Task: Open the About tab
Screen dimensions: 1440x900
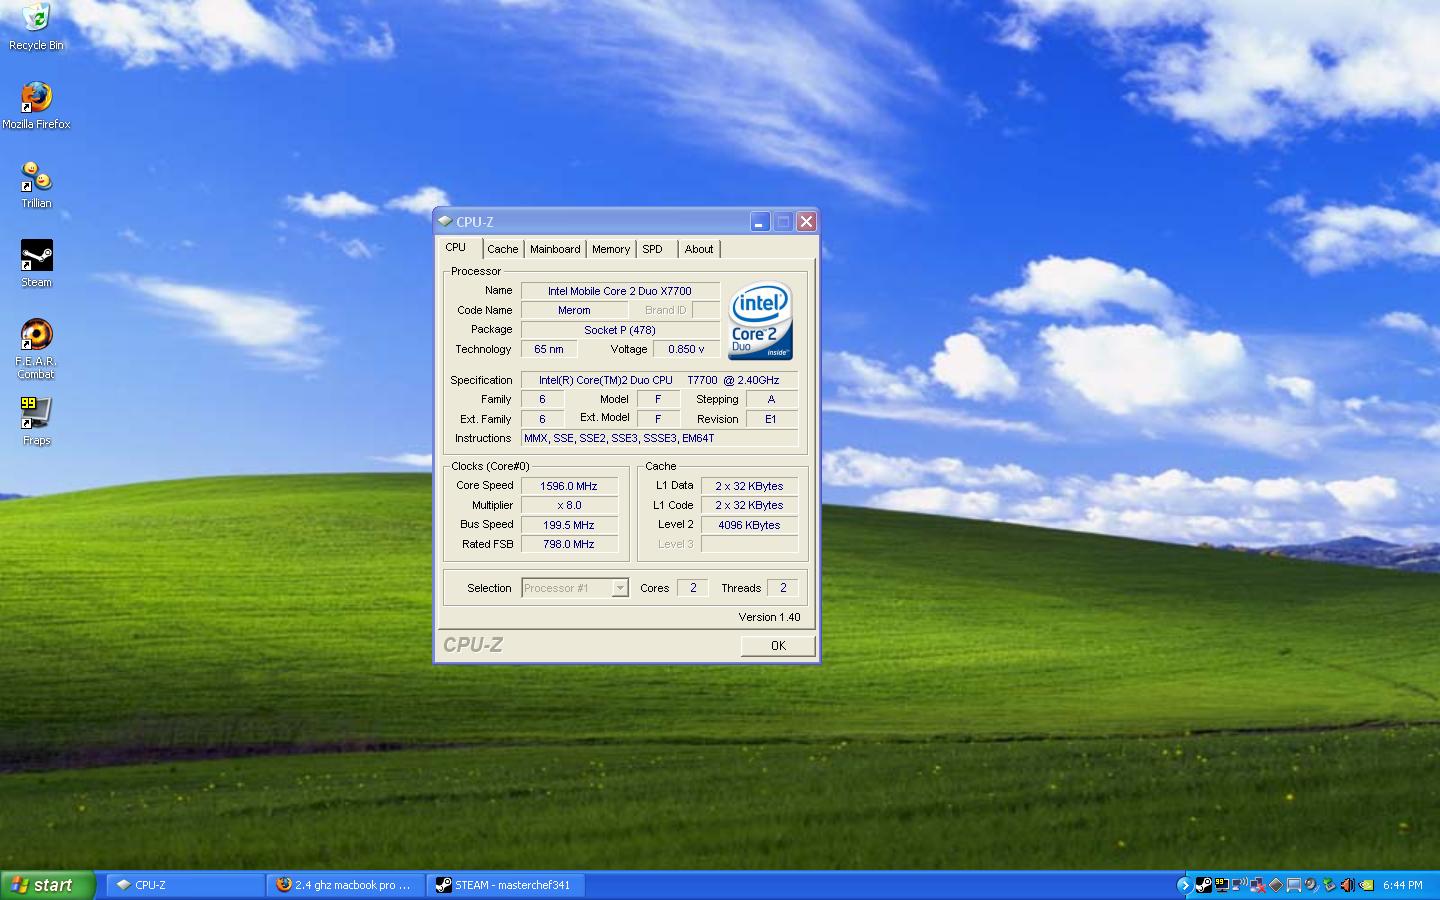Action: pyautogui.click(x=699, y=249)
